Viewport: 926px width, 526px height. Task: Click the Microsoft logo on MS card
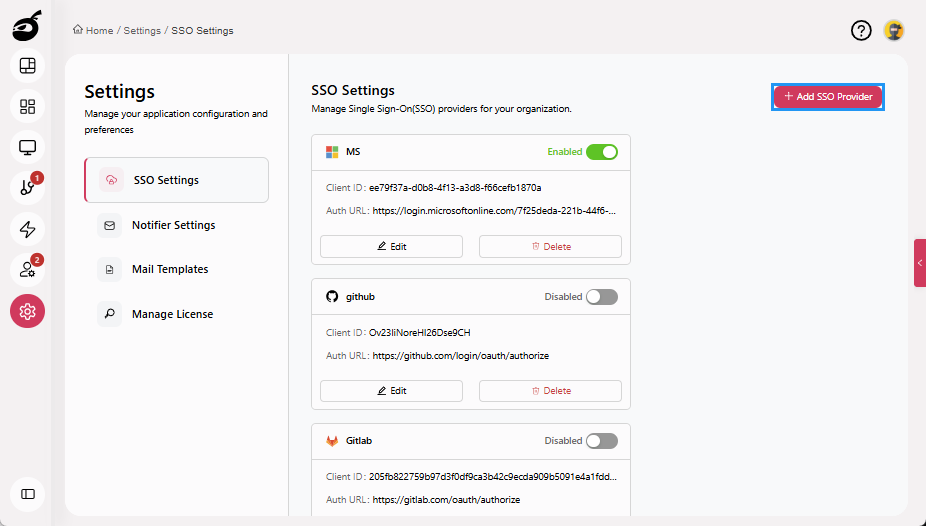tap(332, 152)
